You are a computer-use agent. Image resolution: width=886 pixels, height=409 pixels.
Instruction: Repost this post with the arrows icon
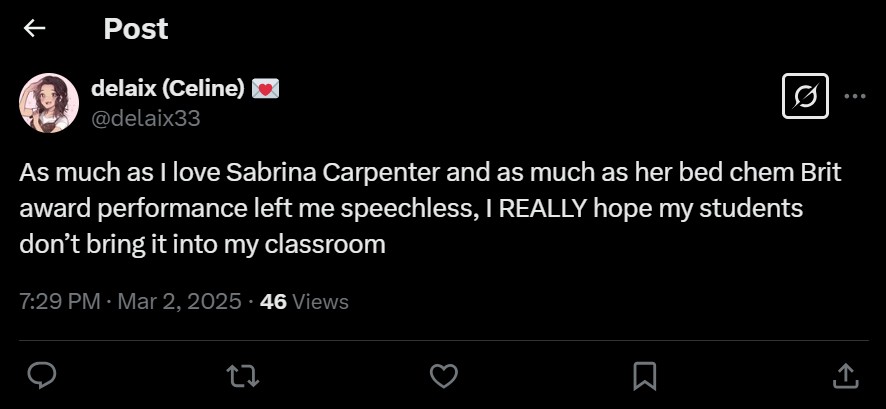point(241,375)
